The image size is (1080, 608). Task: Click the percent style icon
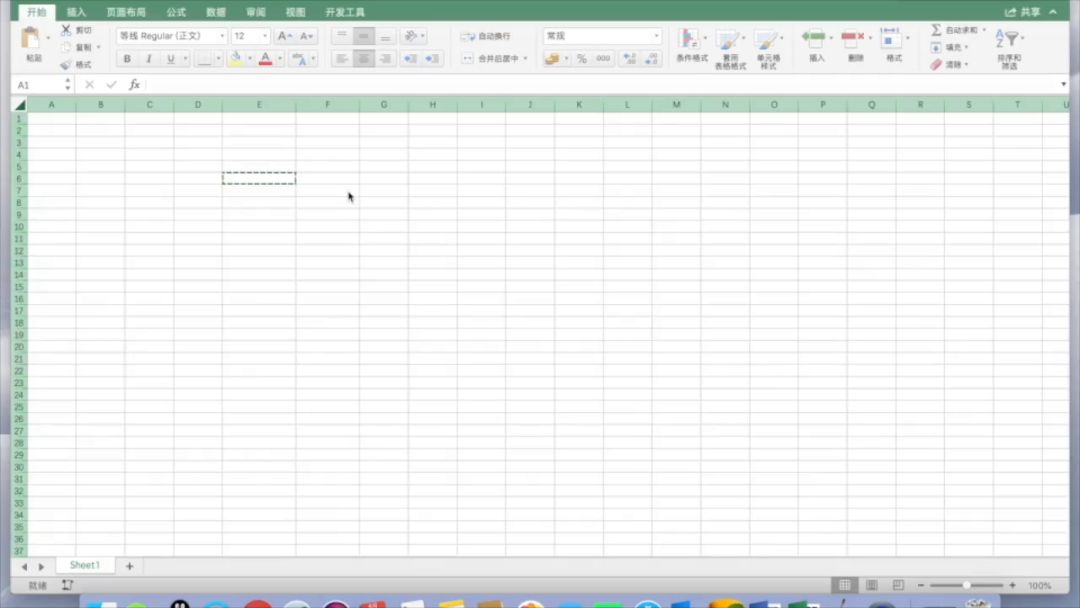pyautogui.click(x=581, y=59)
